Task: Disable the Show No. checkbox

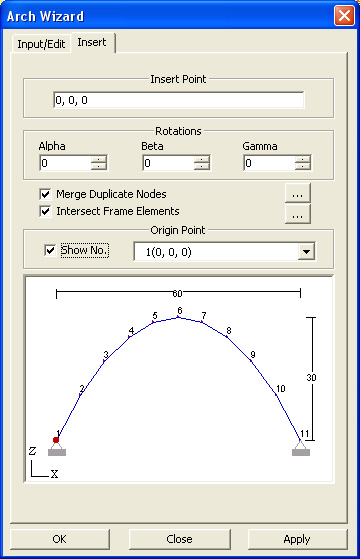Action: (50, 250)
